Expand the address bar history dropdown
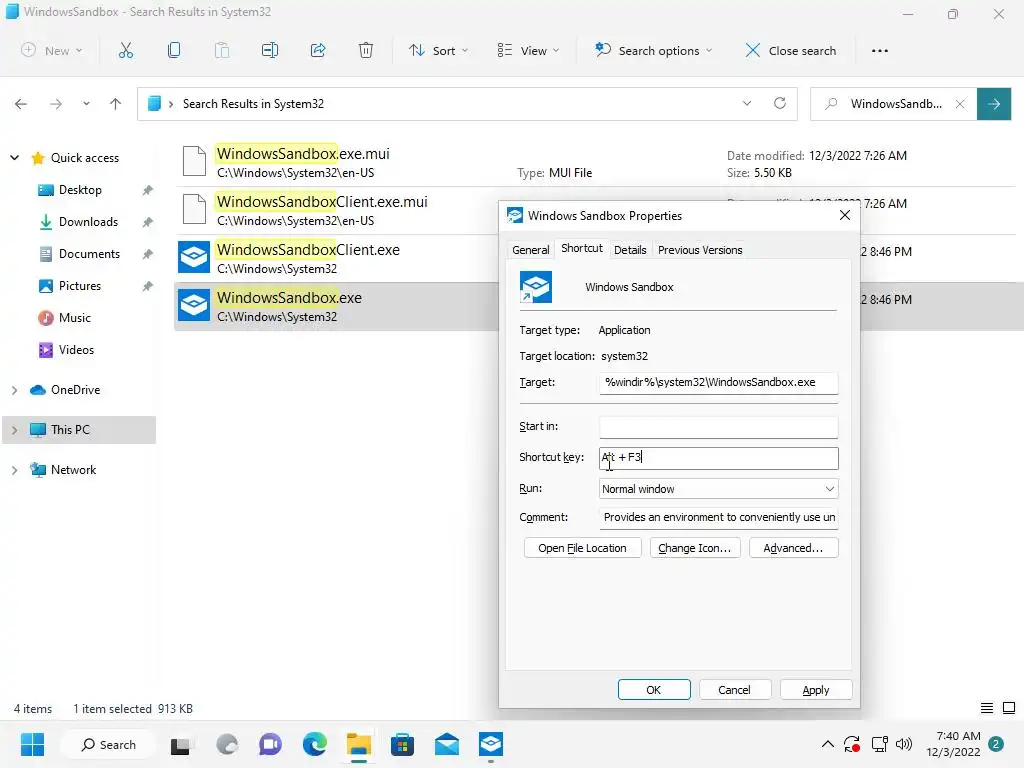Image resolution: width=1024 pixels, height=768 pixels. [x=746, y=103]
